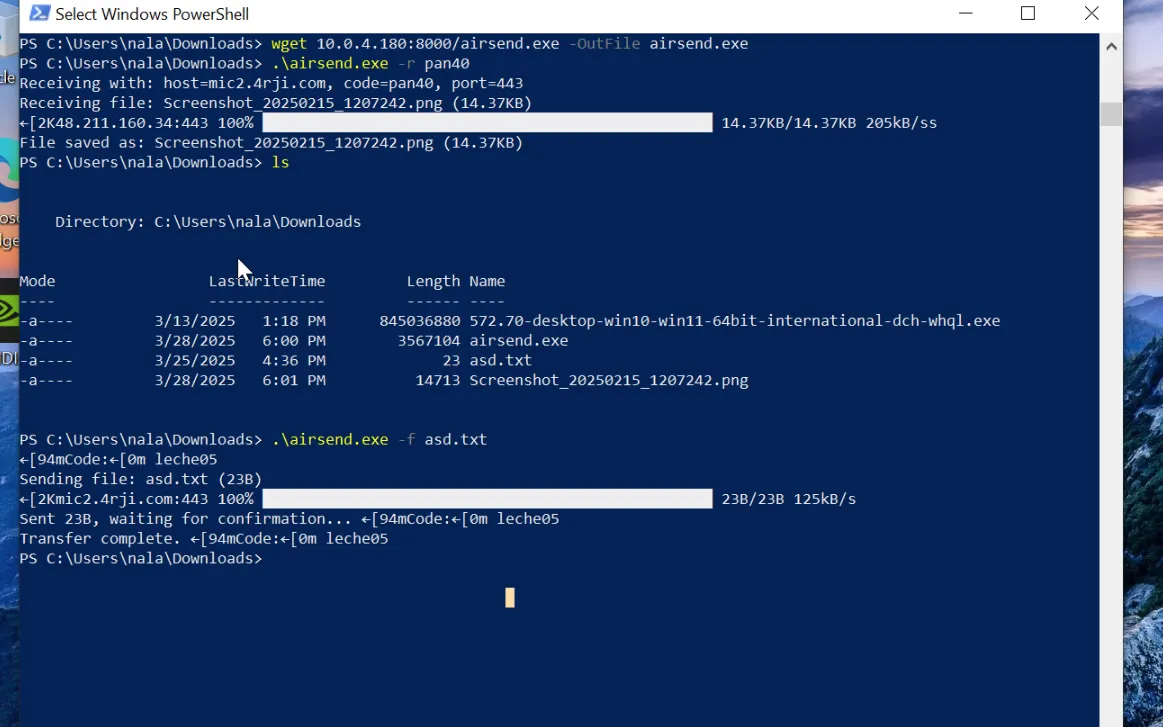Image resolution: width=1163 pixels, height=727 pixels.
Task: Click the scrollbar up arrow
Action: tap(1111, 46)
